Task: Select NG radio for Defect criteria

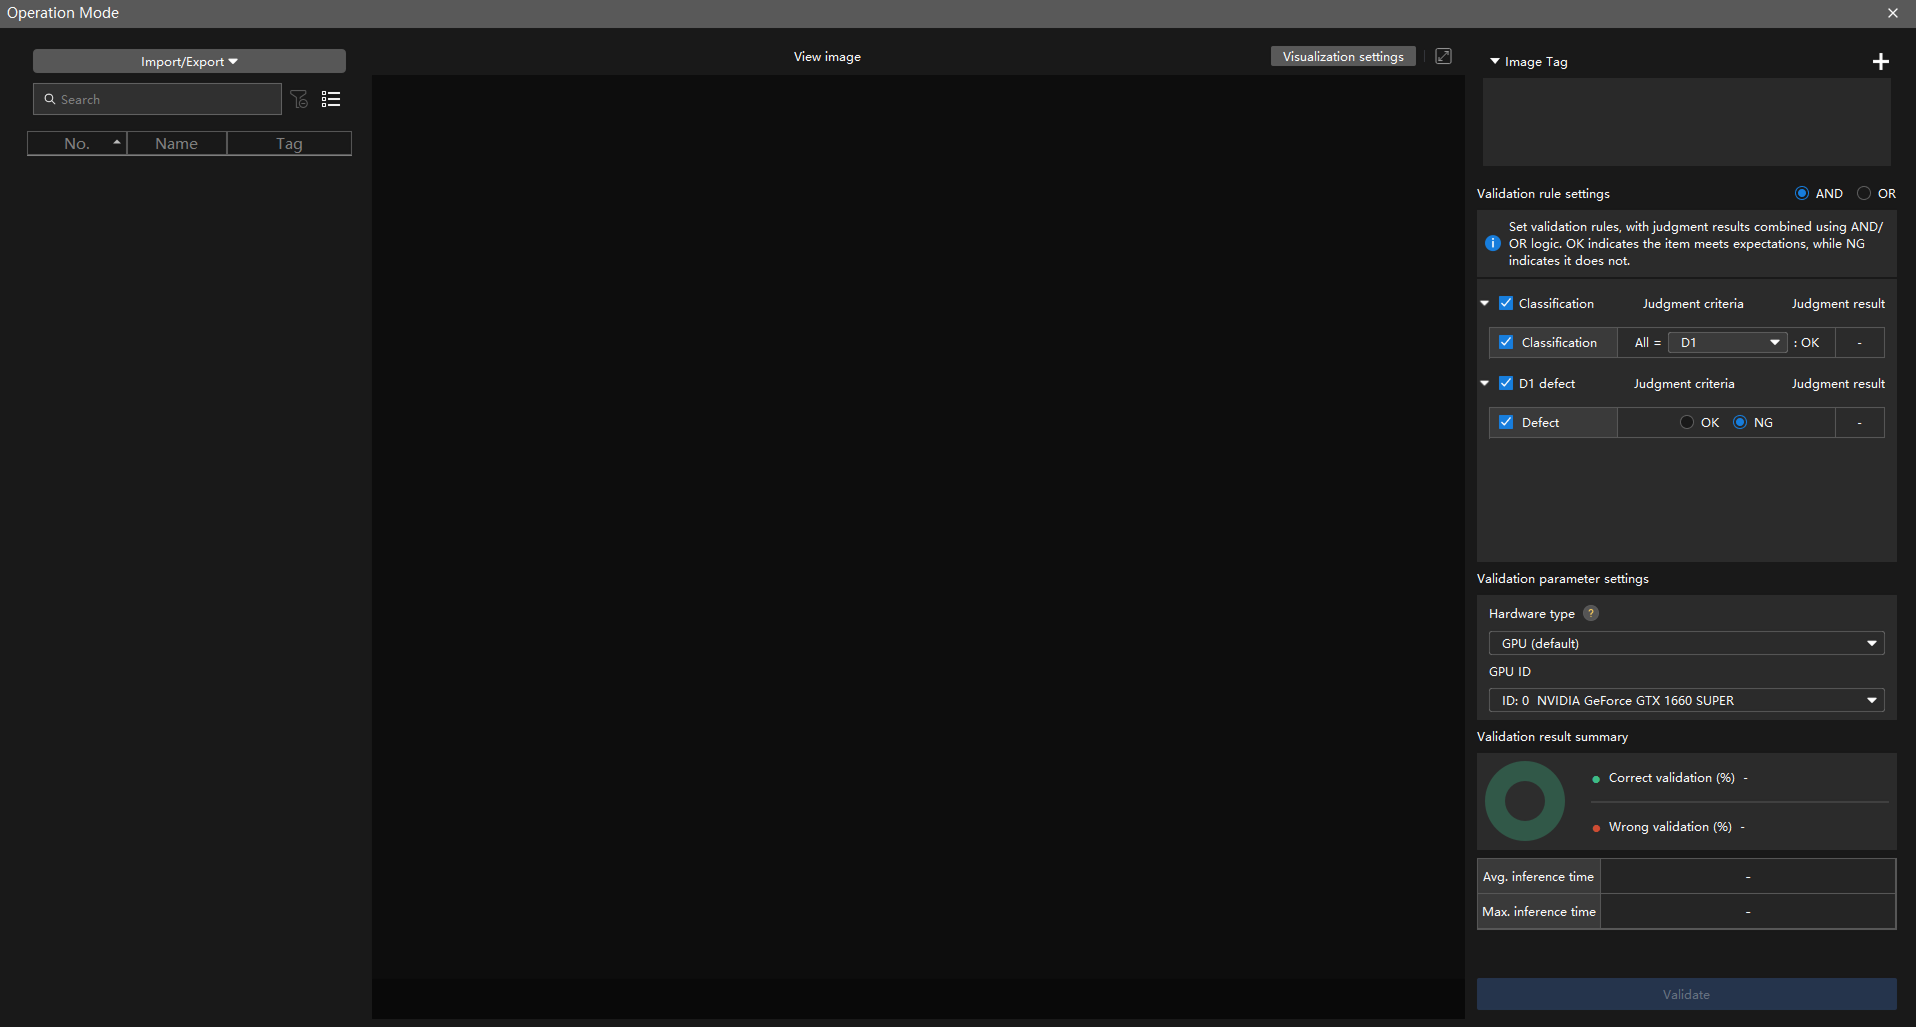Action: coord(1740,422)
